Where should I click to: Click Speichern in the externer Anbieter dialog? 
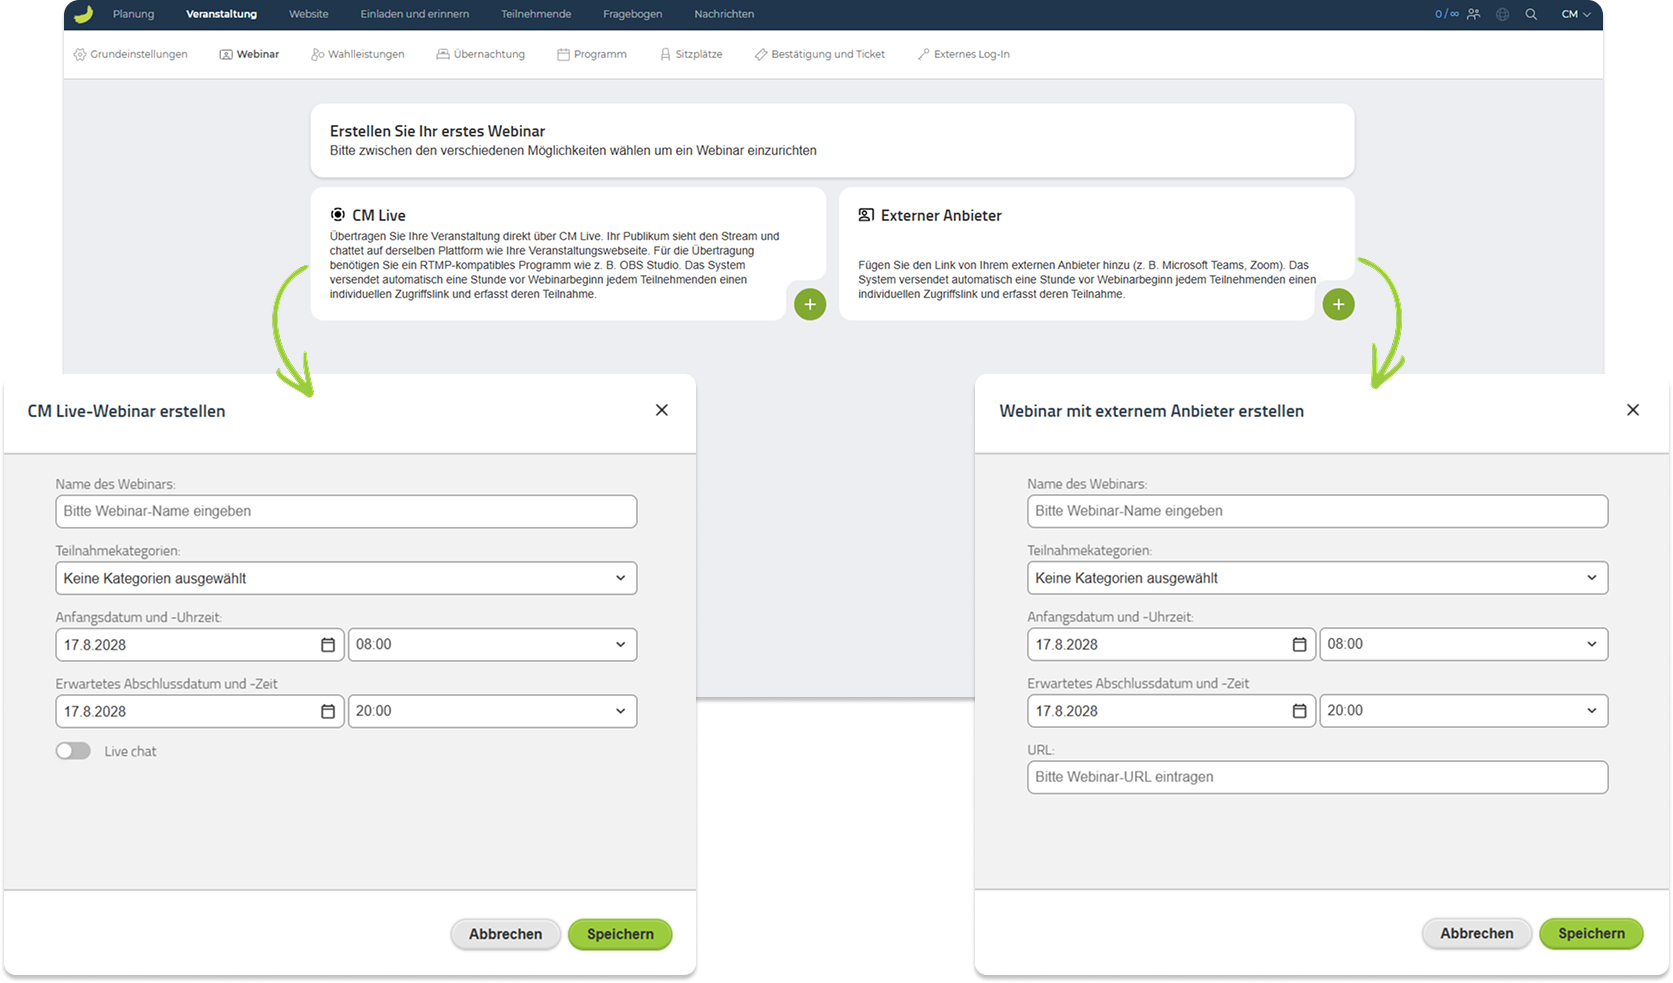[1591, 933]
